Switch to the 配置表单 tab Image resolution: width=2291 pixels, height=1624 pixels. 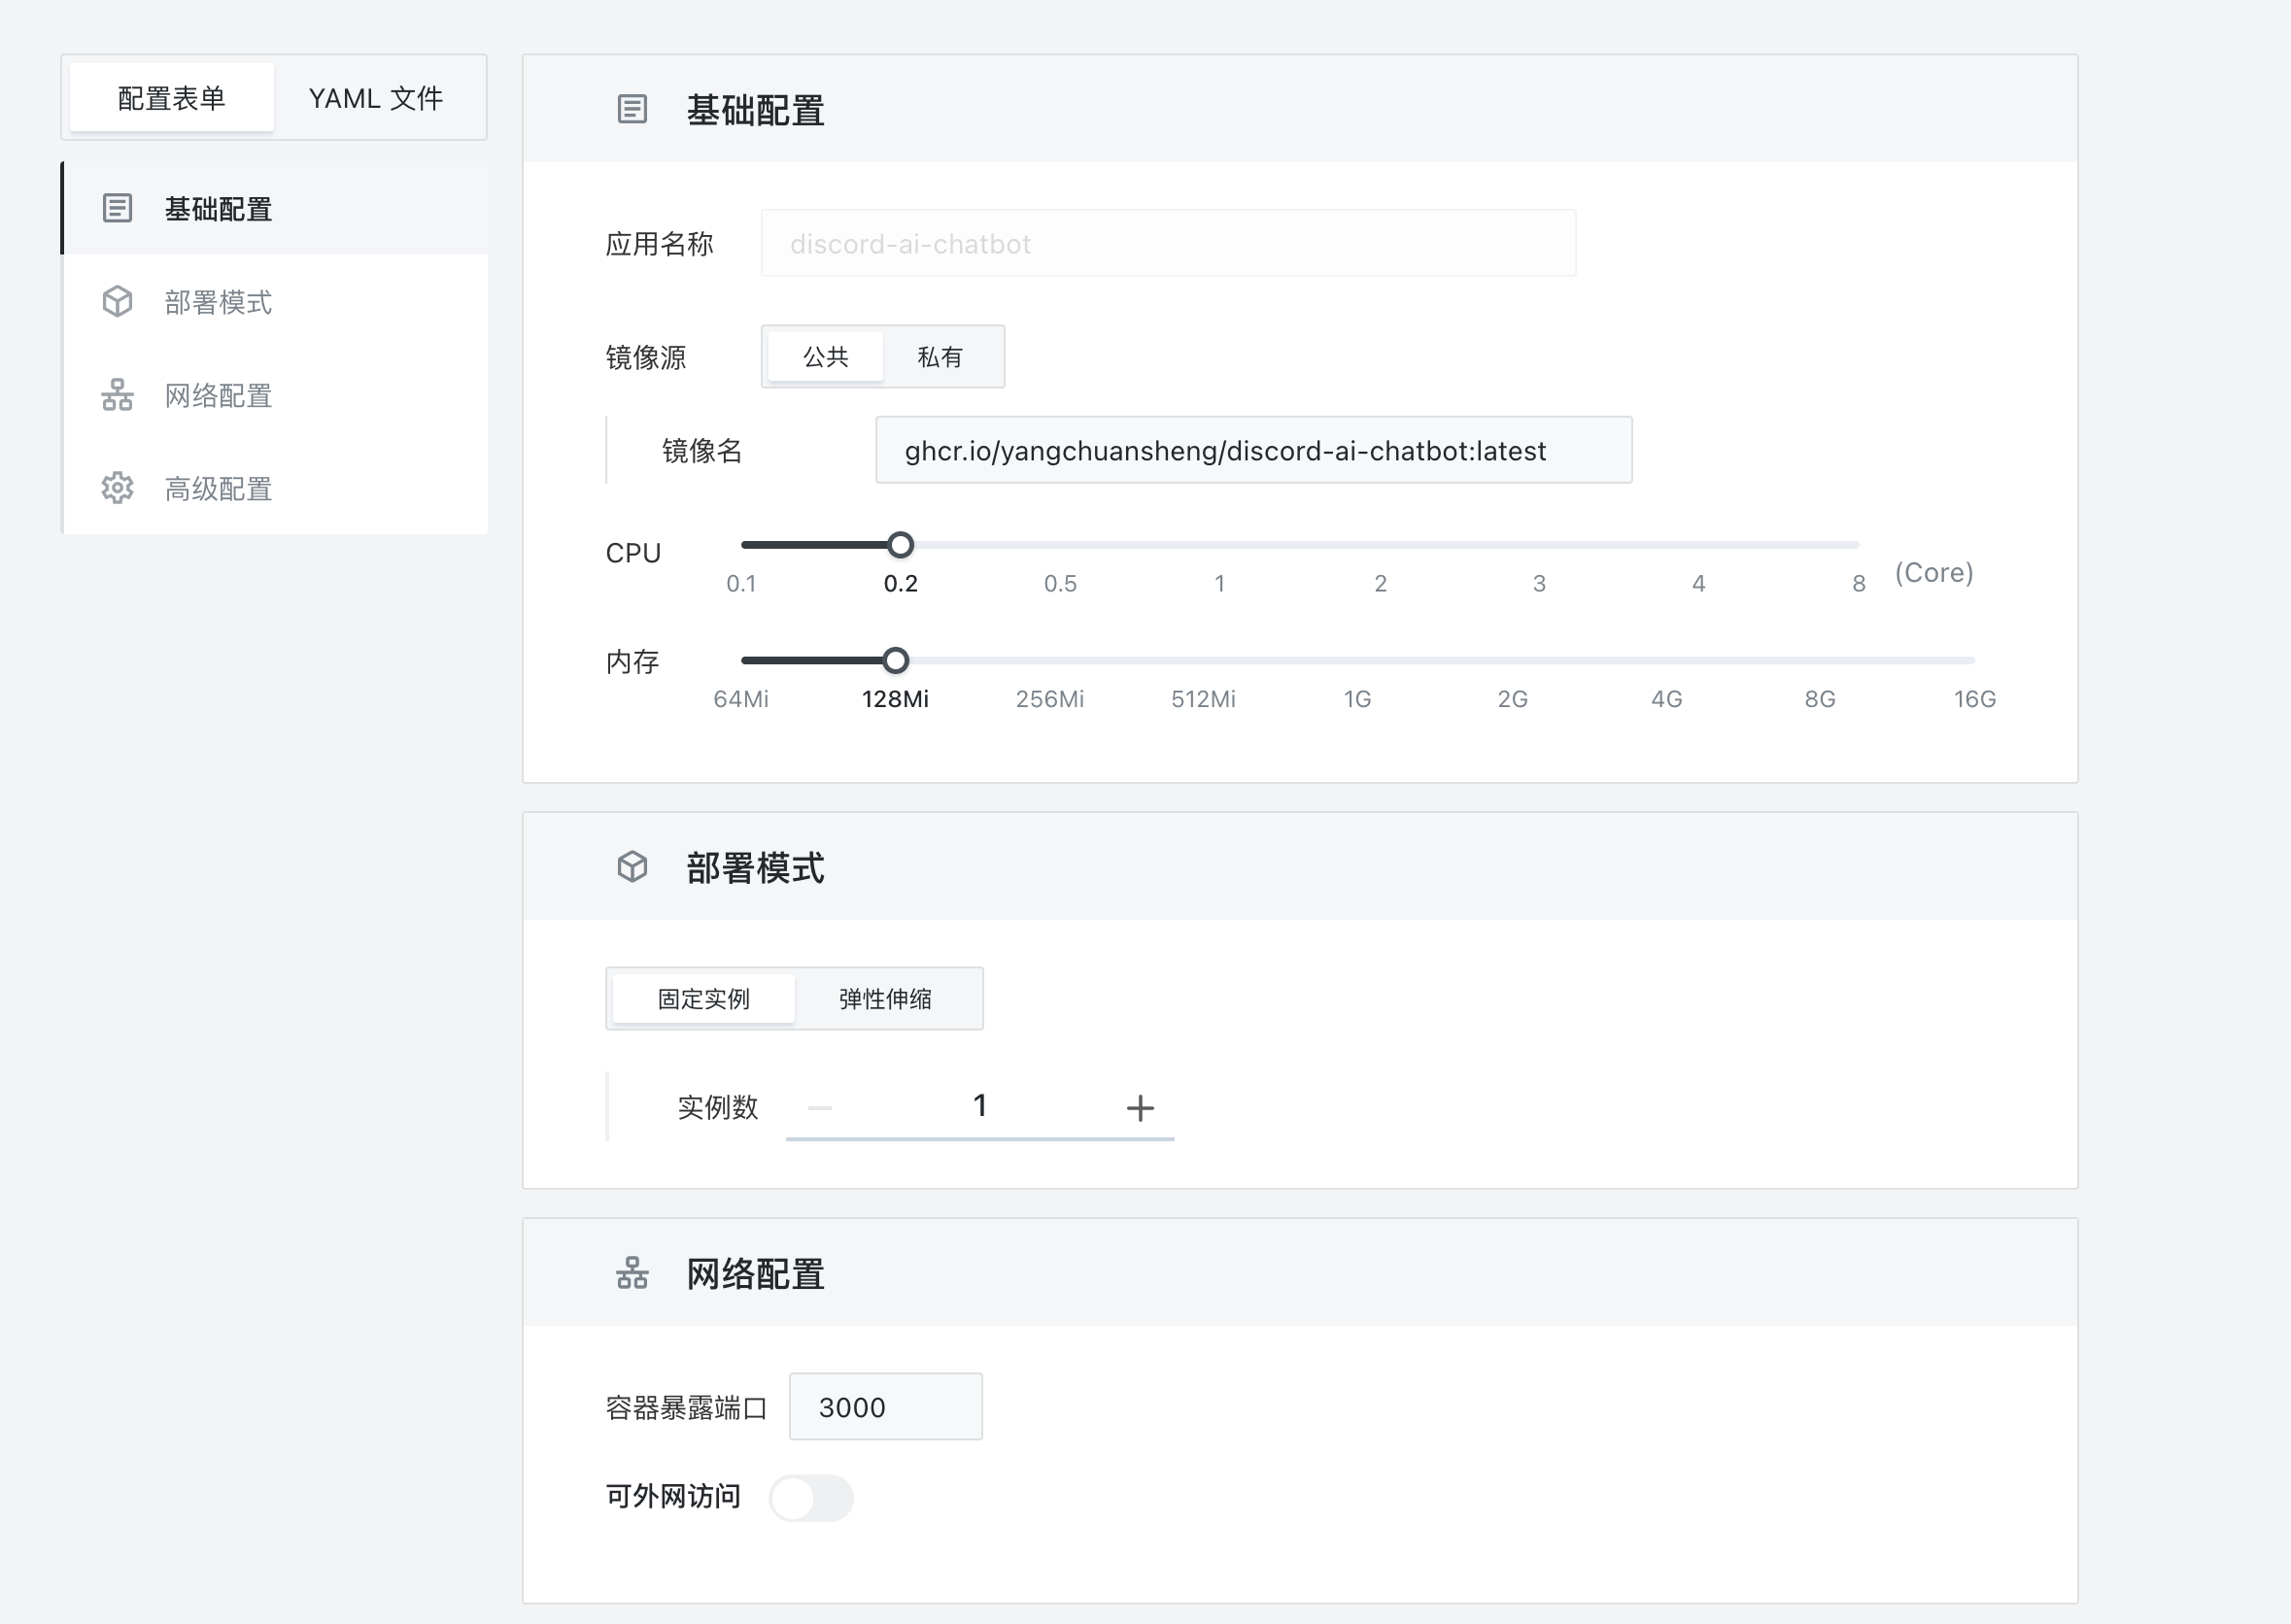[x=171, y=98]
